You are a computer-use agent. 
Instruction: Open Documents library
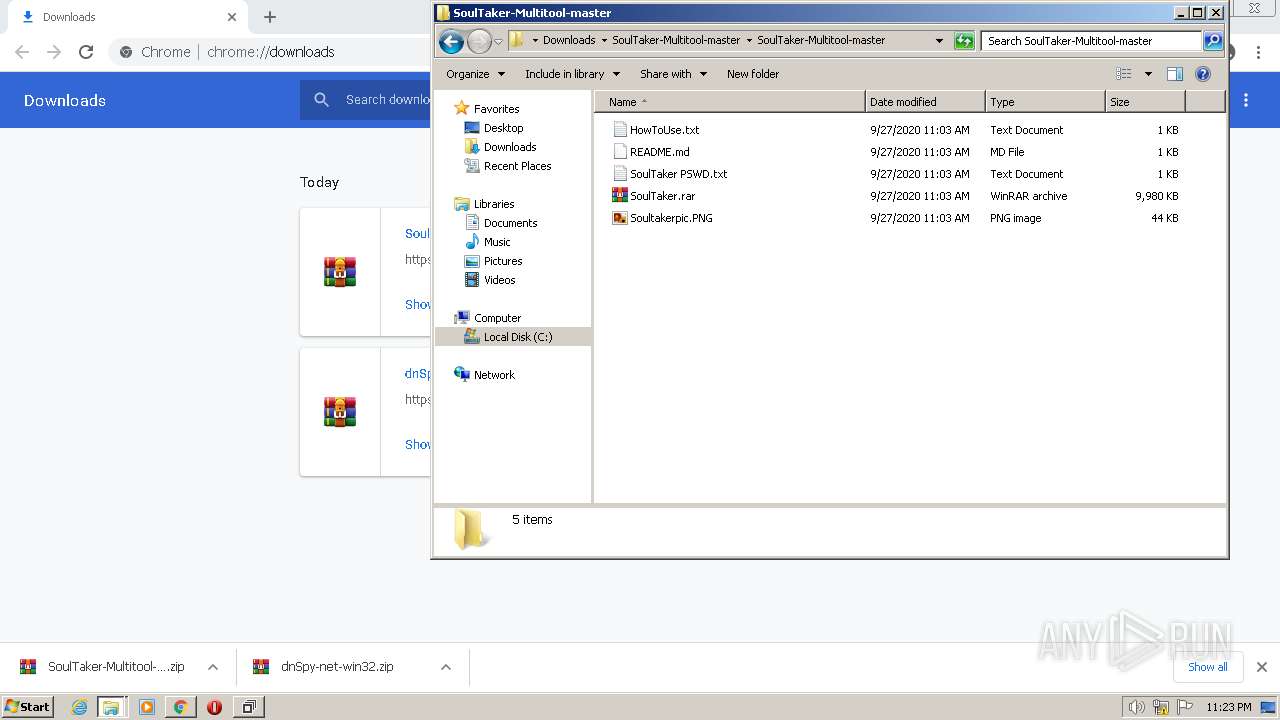510,223
